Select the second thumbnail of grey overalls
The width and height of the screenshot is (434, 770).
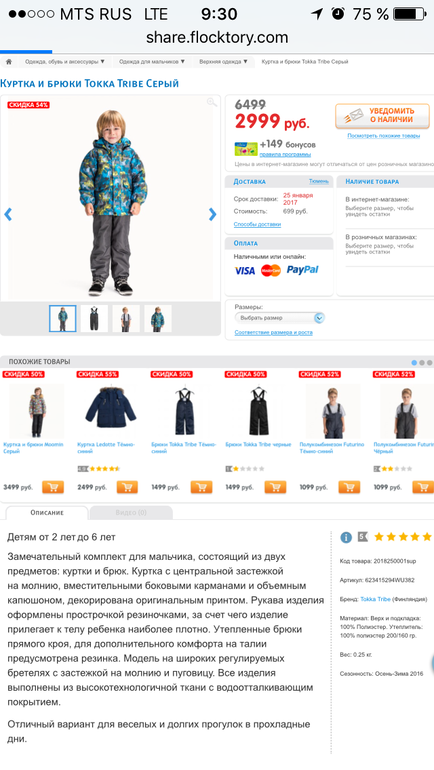click(x=94, y=318)
